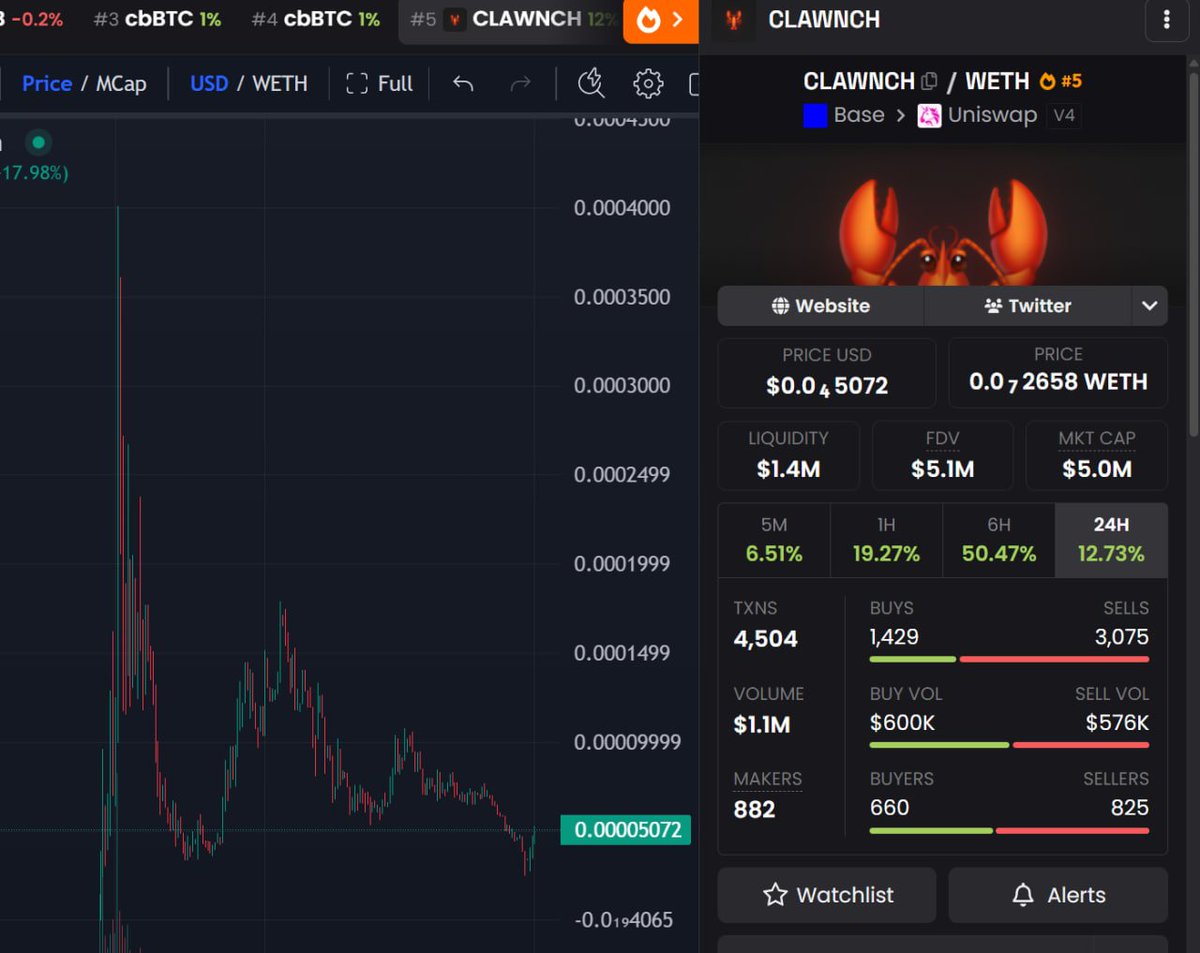The width and height of the screenshot is (1200, 953).
Task: Select the 5M timeframe tab
Action: pyautogui.click(x=774, y=541)
